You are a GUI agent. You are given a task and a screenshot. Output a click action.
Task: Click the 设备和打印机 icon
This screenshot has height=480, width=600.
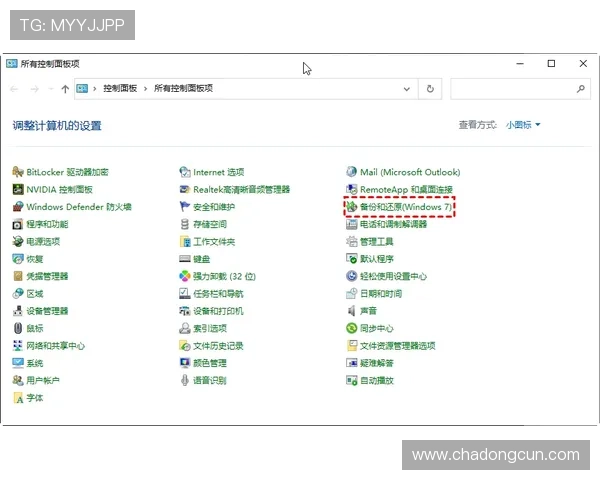click(184, 311)
